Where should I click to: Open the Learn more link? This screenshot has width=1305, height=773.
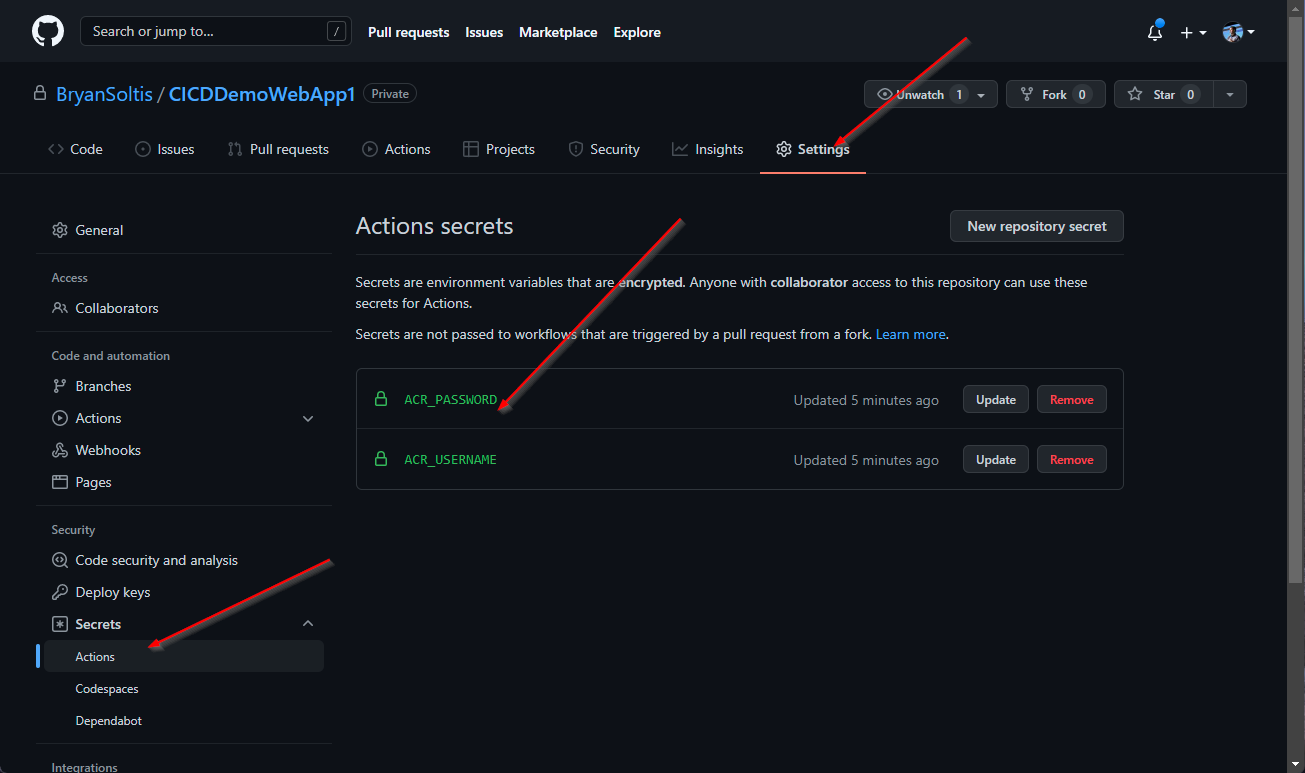(x=910, y=334)
